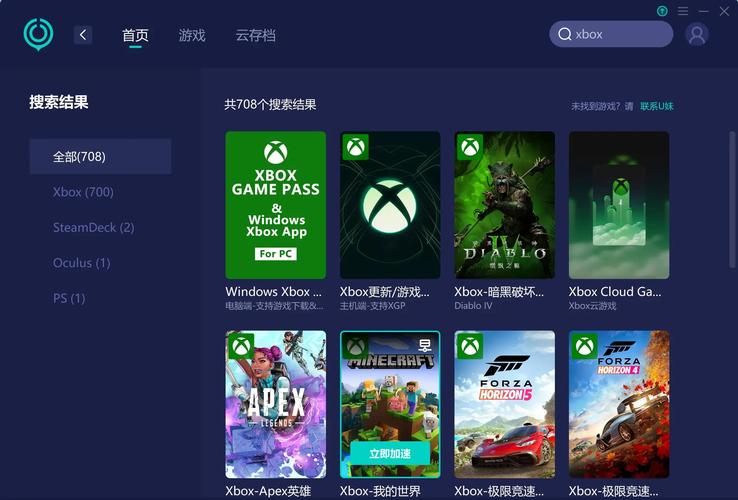Click the Xbox badge on Xbox更新 card
The width and height of the screenshot is (738, 500).
(355, 147)
